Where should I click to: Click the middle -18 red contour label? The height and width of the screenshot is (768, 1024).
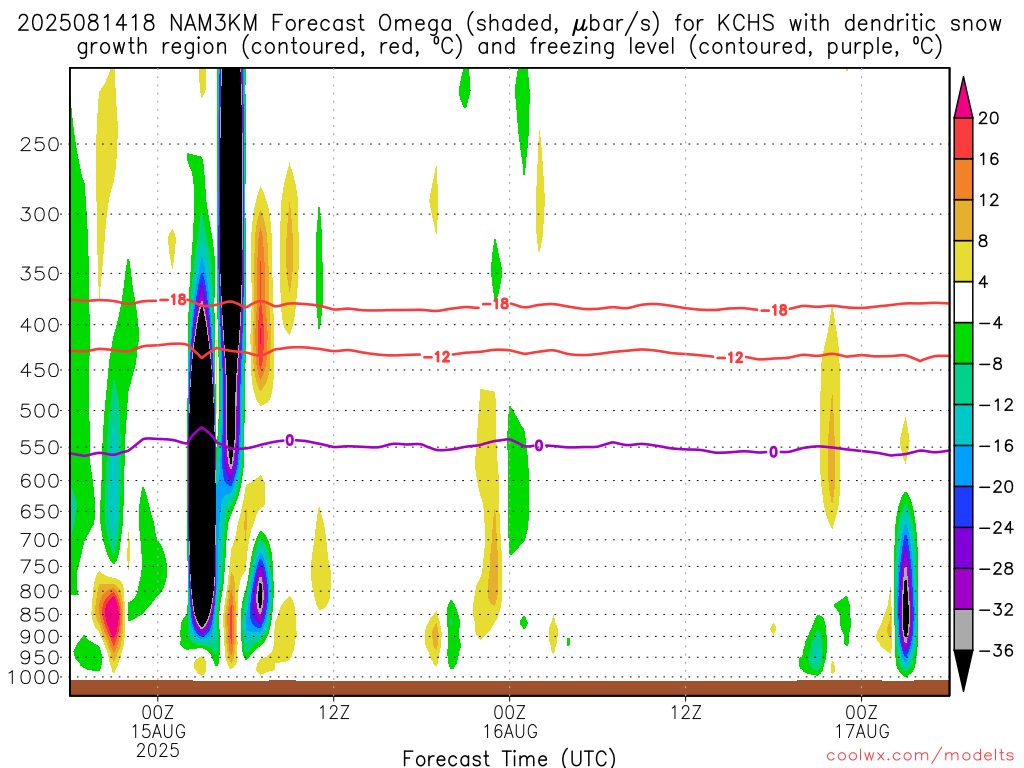click(x=495, y=304)
